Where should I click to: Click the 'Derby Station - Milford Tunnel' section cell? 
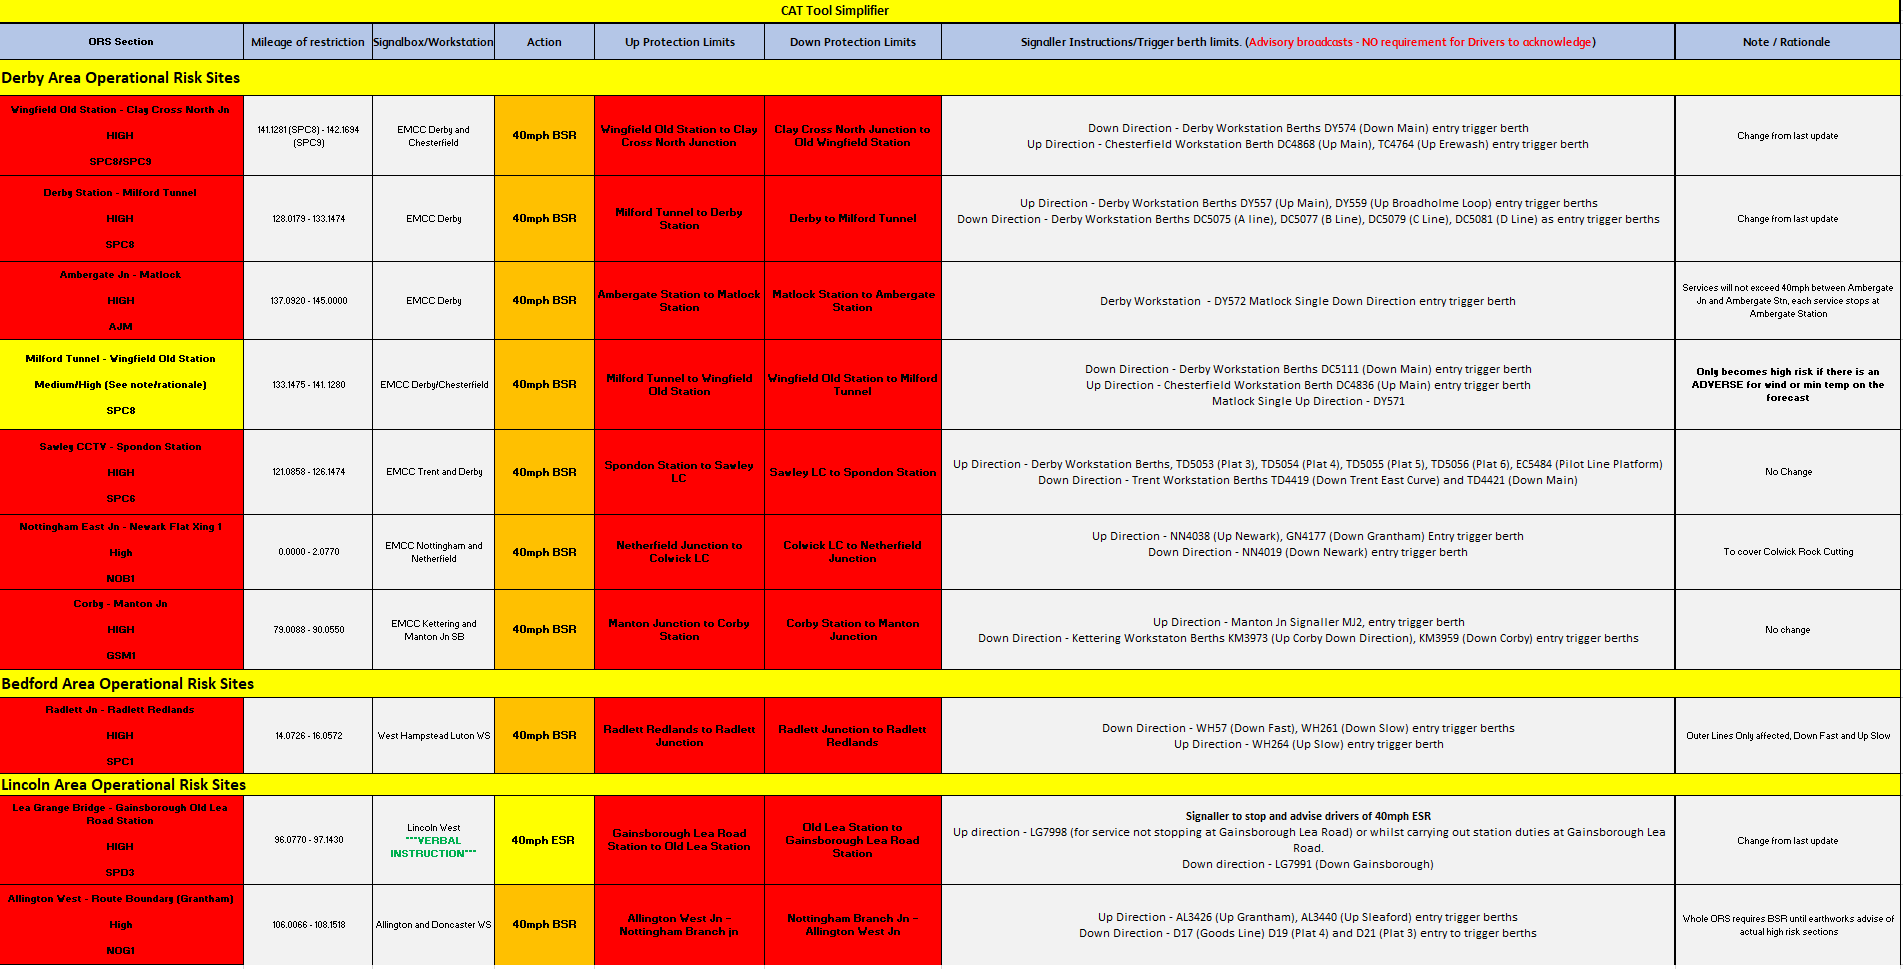click(x=121, y=219)
